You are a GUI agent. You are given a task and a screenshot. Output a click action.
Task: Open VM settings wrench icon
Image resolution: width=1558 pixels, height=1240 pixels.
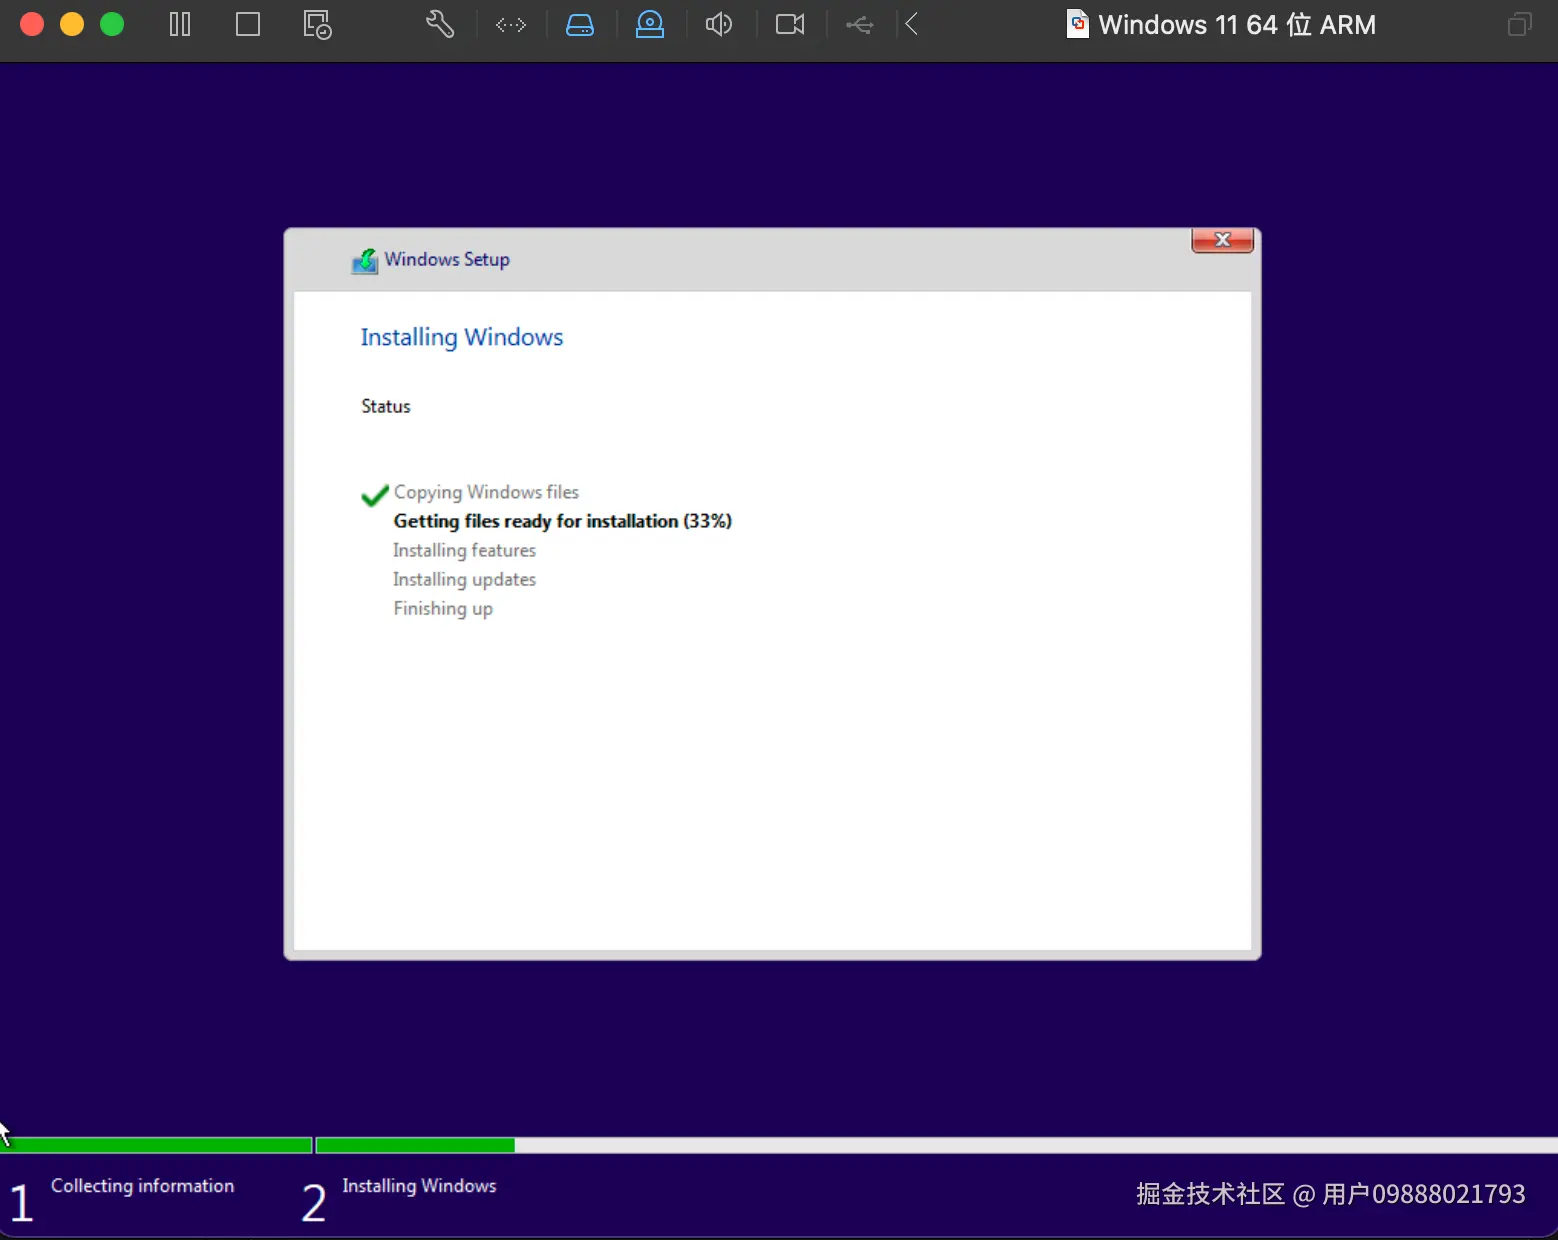440,24
